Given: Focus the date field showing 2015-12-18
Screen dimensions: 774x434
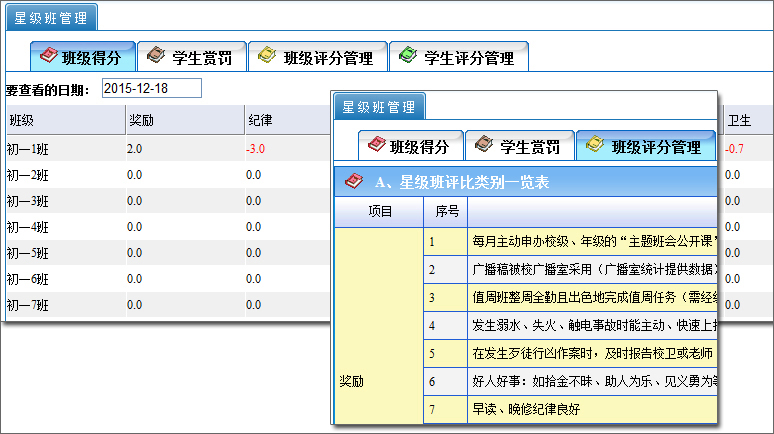Looking at the screenshot, I should 151,88.
